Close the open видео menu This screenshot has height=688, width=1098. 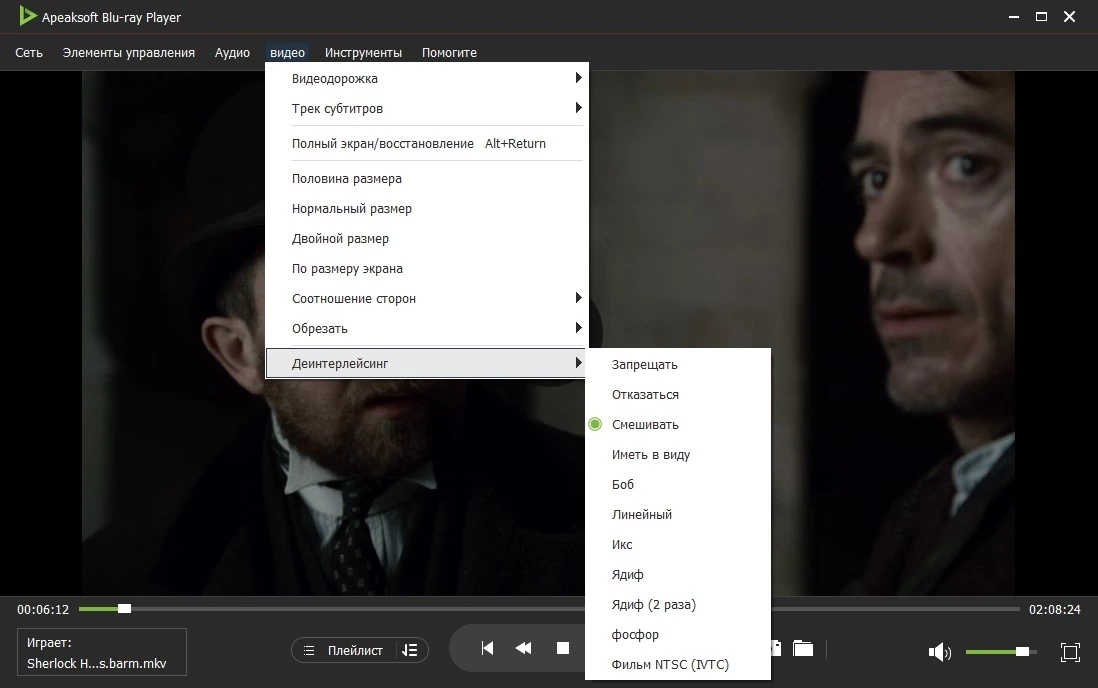tap(287, 53)
